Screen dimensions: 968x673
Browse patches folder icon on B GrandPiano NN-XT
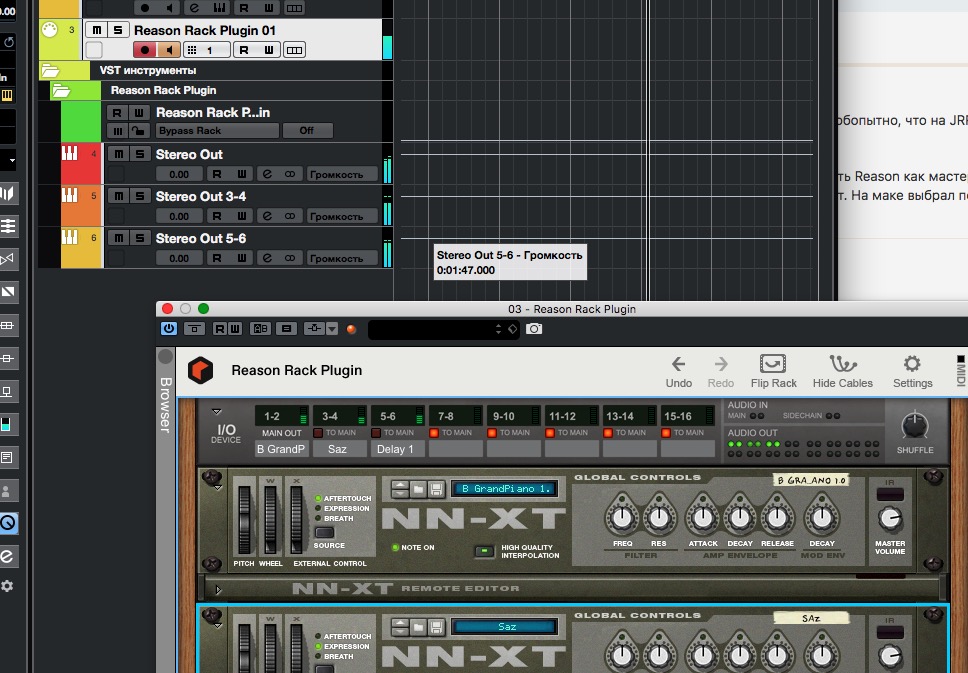[x=418, y=489]
